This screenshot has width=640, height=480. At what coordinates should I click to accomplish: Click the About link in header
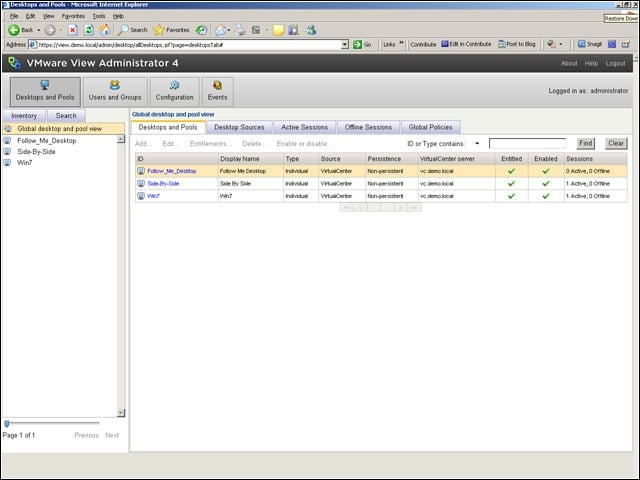click(x=569, y=63)
